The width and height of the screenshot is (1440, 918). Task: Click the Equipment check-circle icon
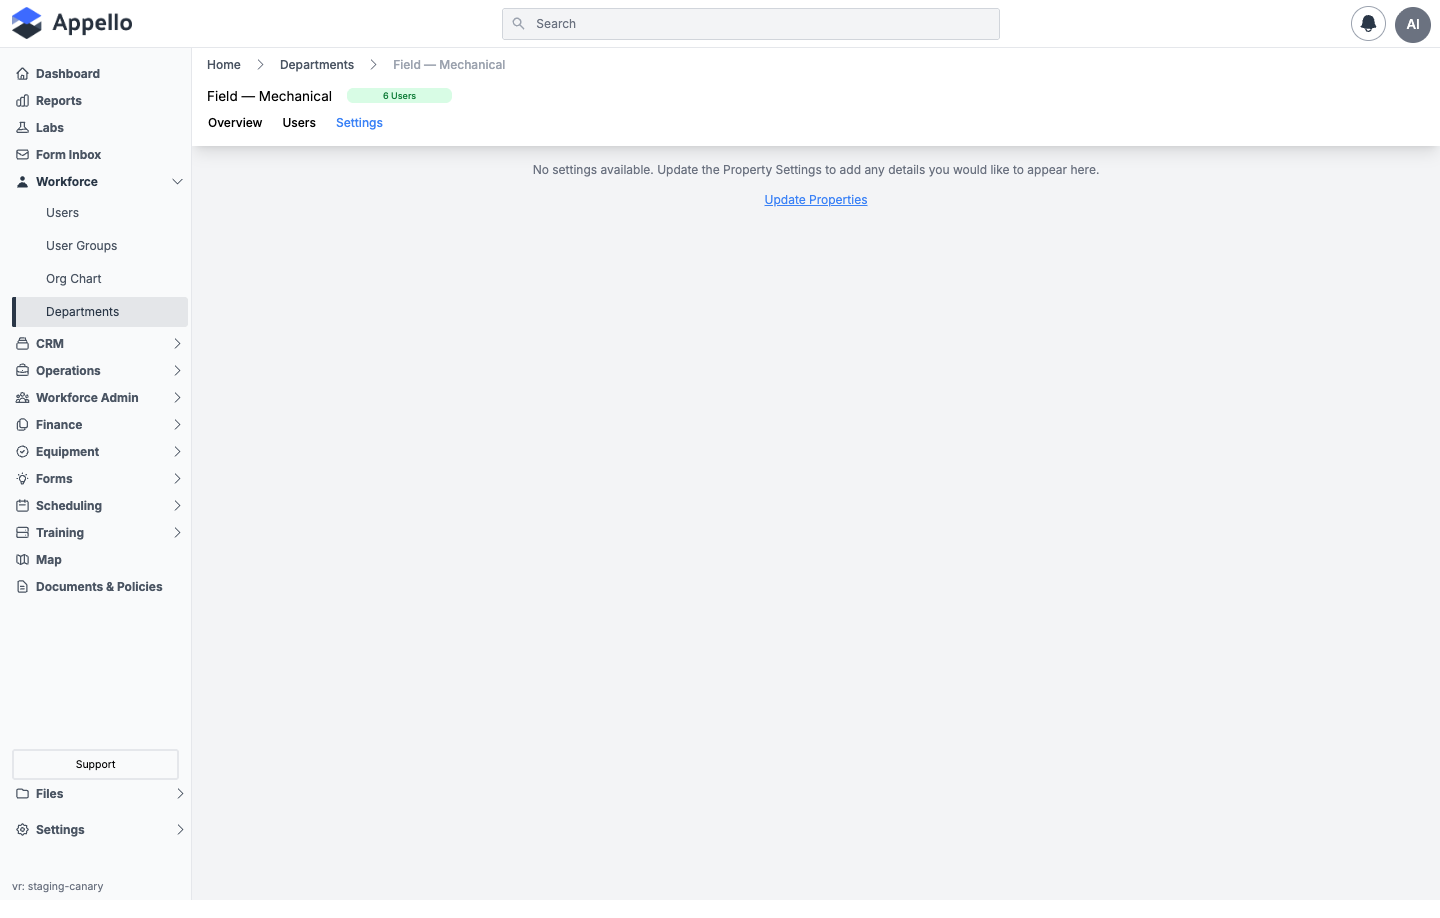tap(22, 452)
